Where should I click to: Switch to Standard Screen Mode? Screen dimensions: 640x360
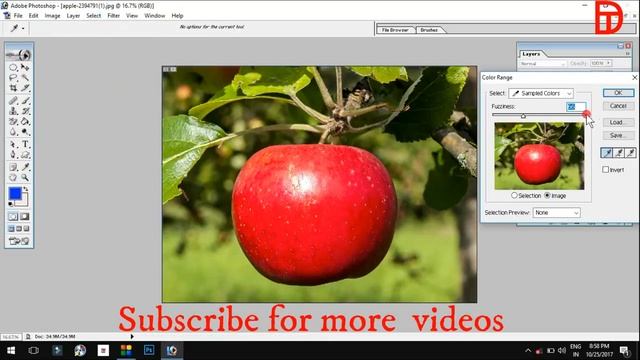point(11,229)
